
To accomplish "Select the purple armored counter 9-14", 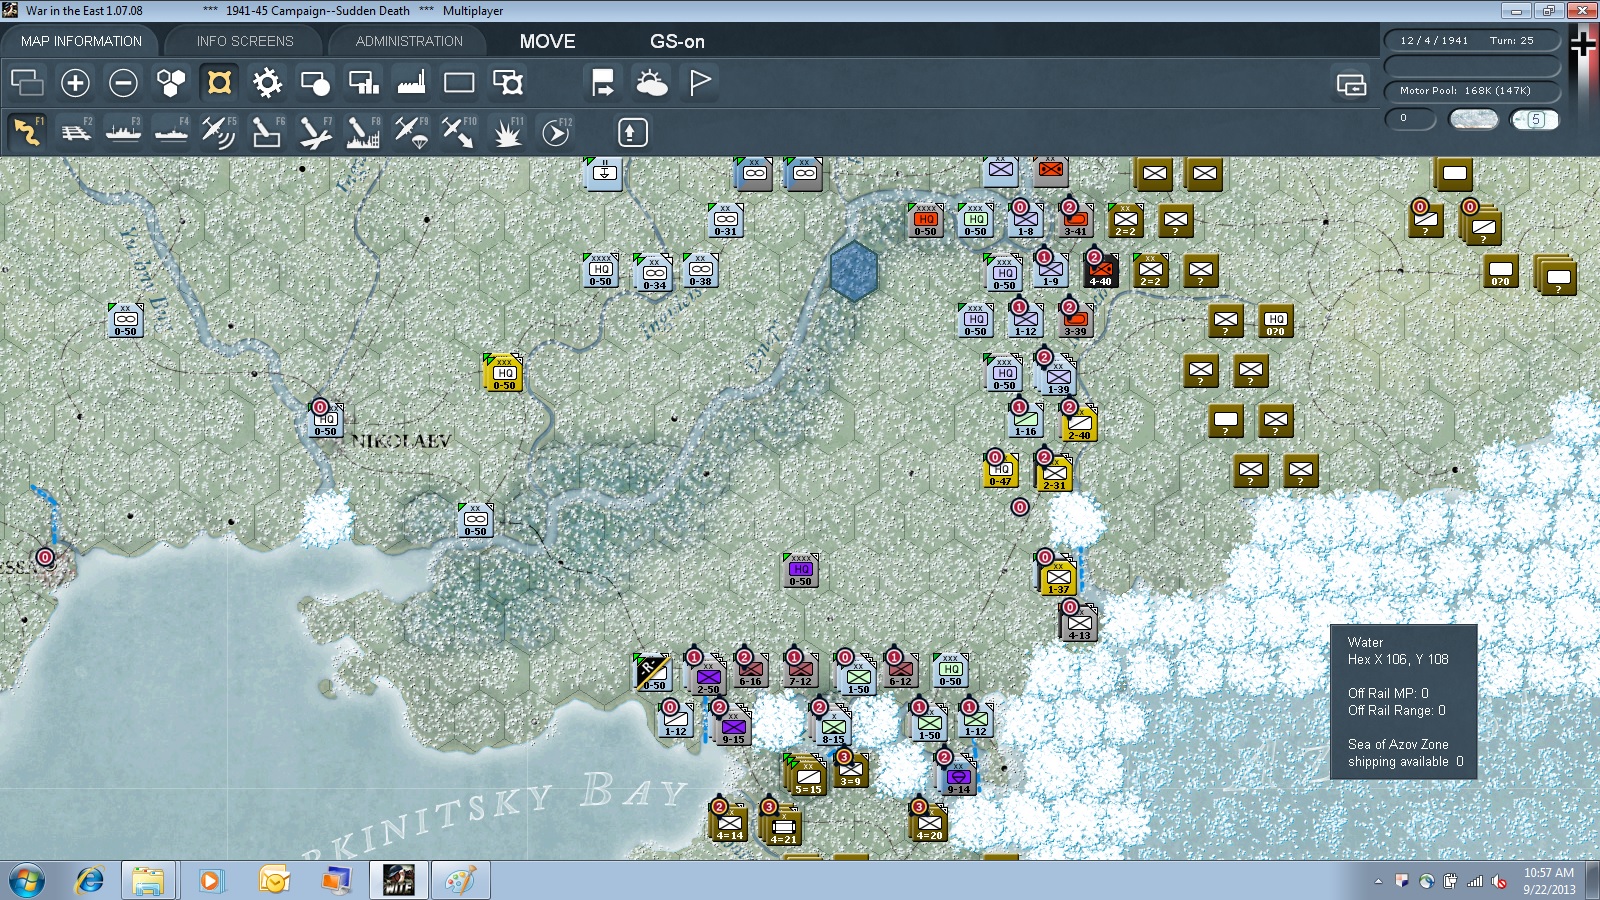I will pos(958,777).
